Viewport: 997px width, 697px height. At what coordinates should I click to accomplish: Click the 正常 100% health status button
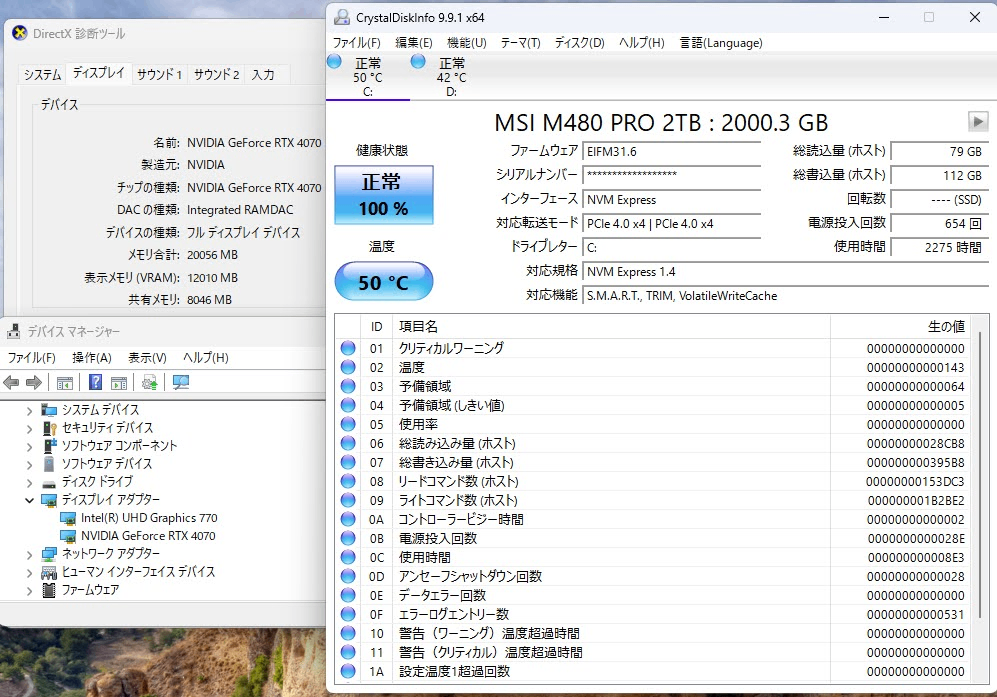[383, 195]
